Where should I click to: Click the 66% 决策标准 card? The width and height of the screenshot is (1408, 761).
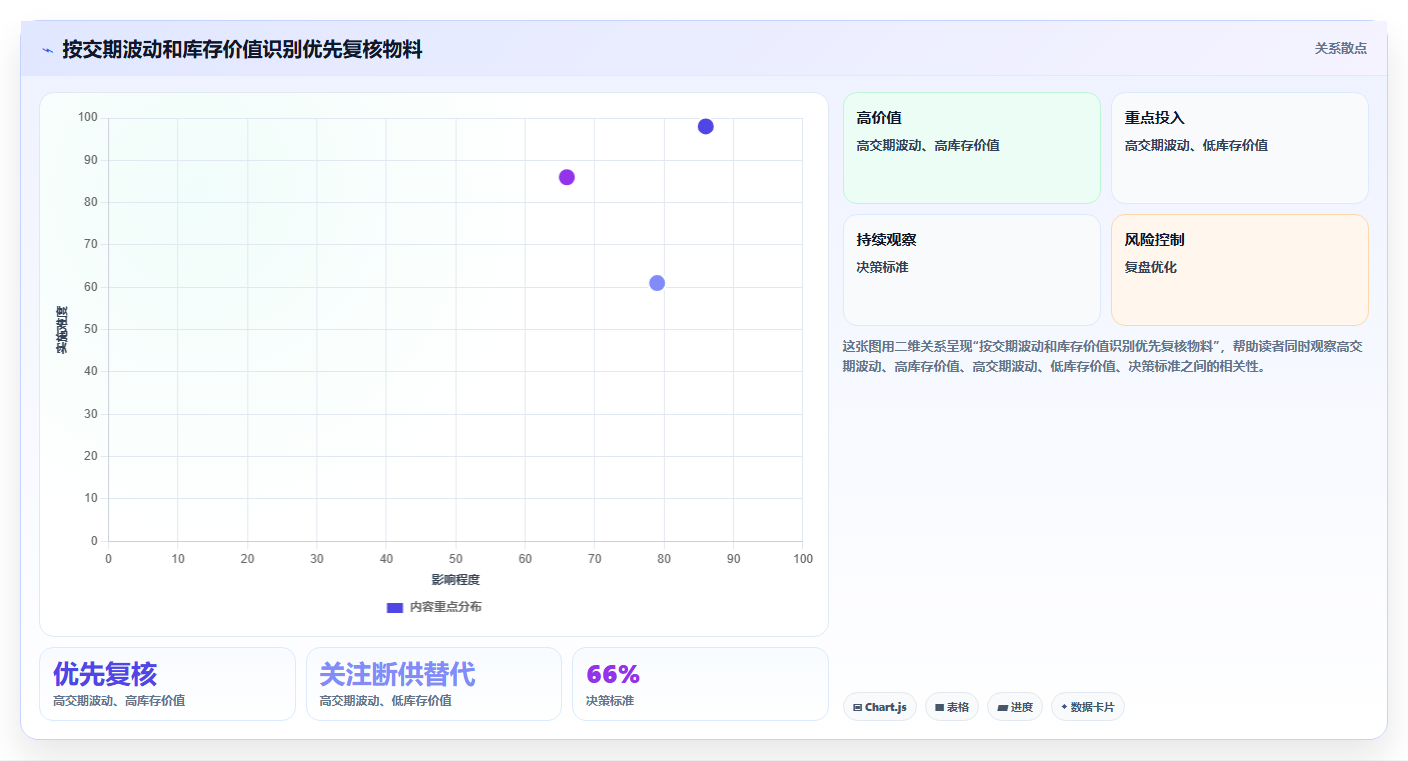[x=700, y=684]
